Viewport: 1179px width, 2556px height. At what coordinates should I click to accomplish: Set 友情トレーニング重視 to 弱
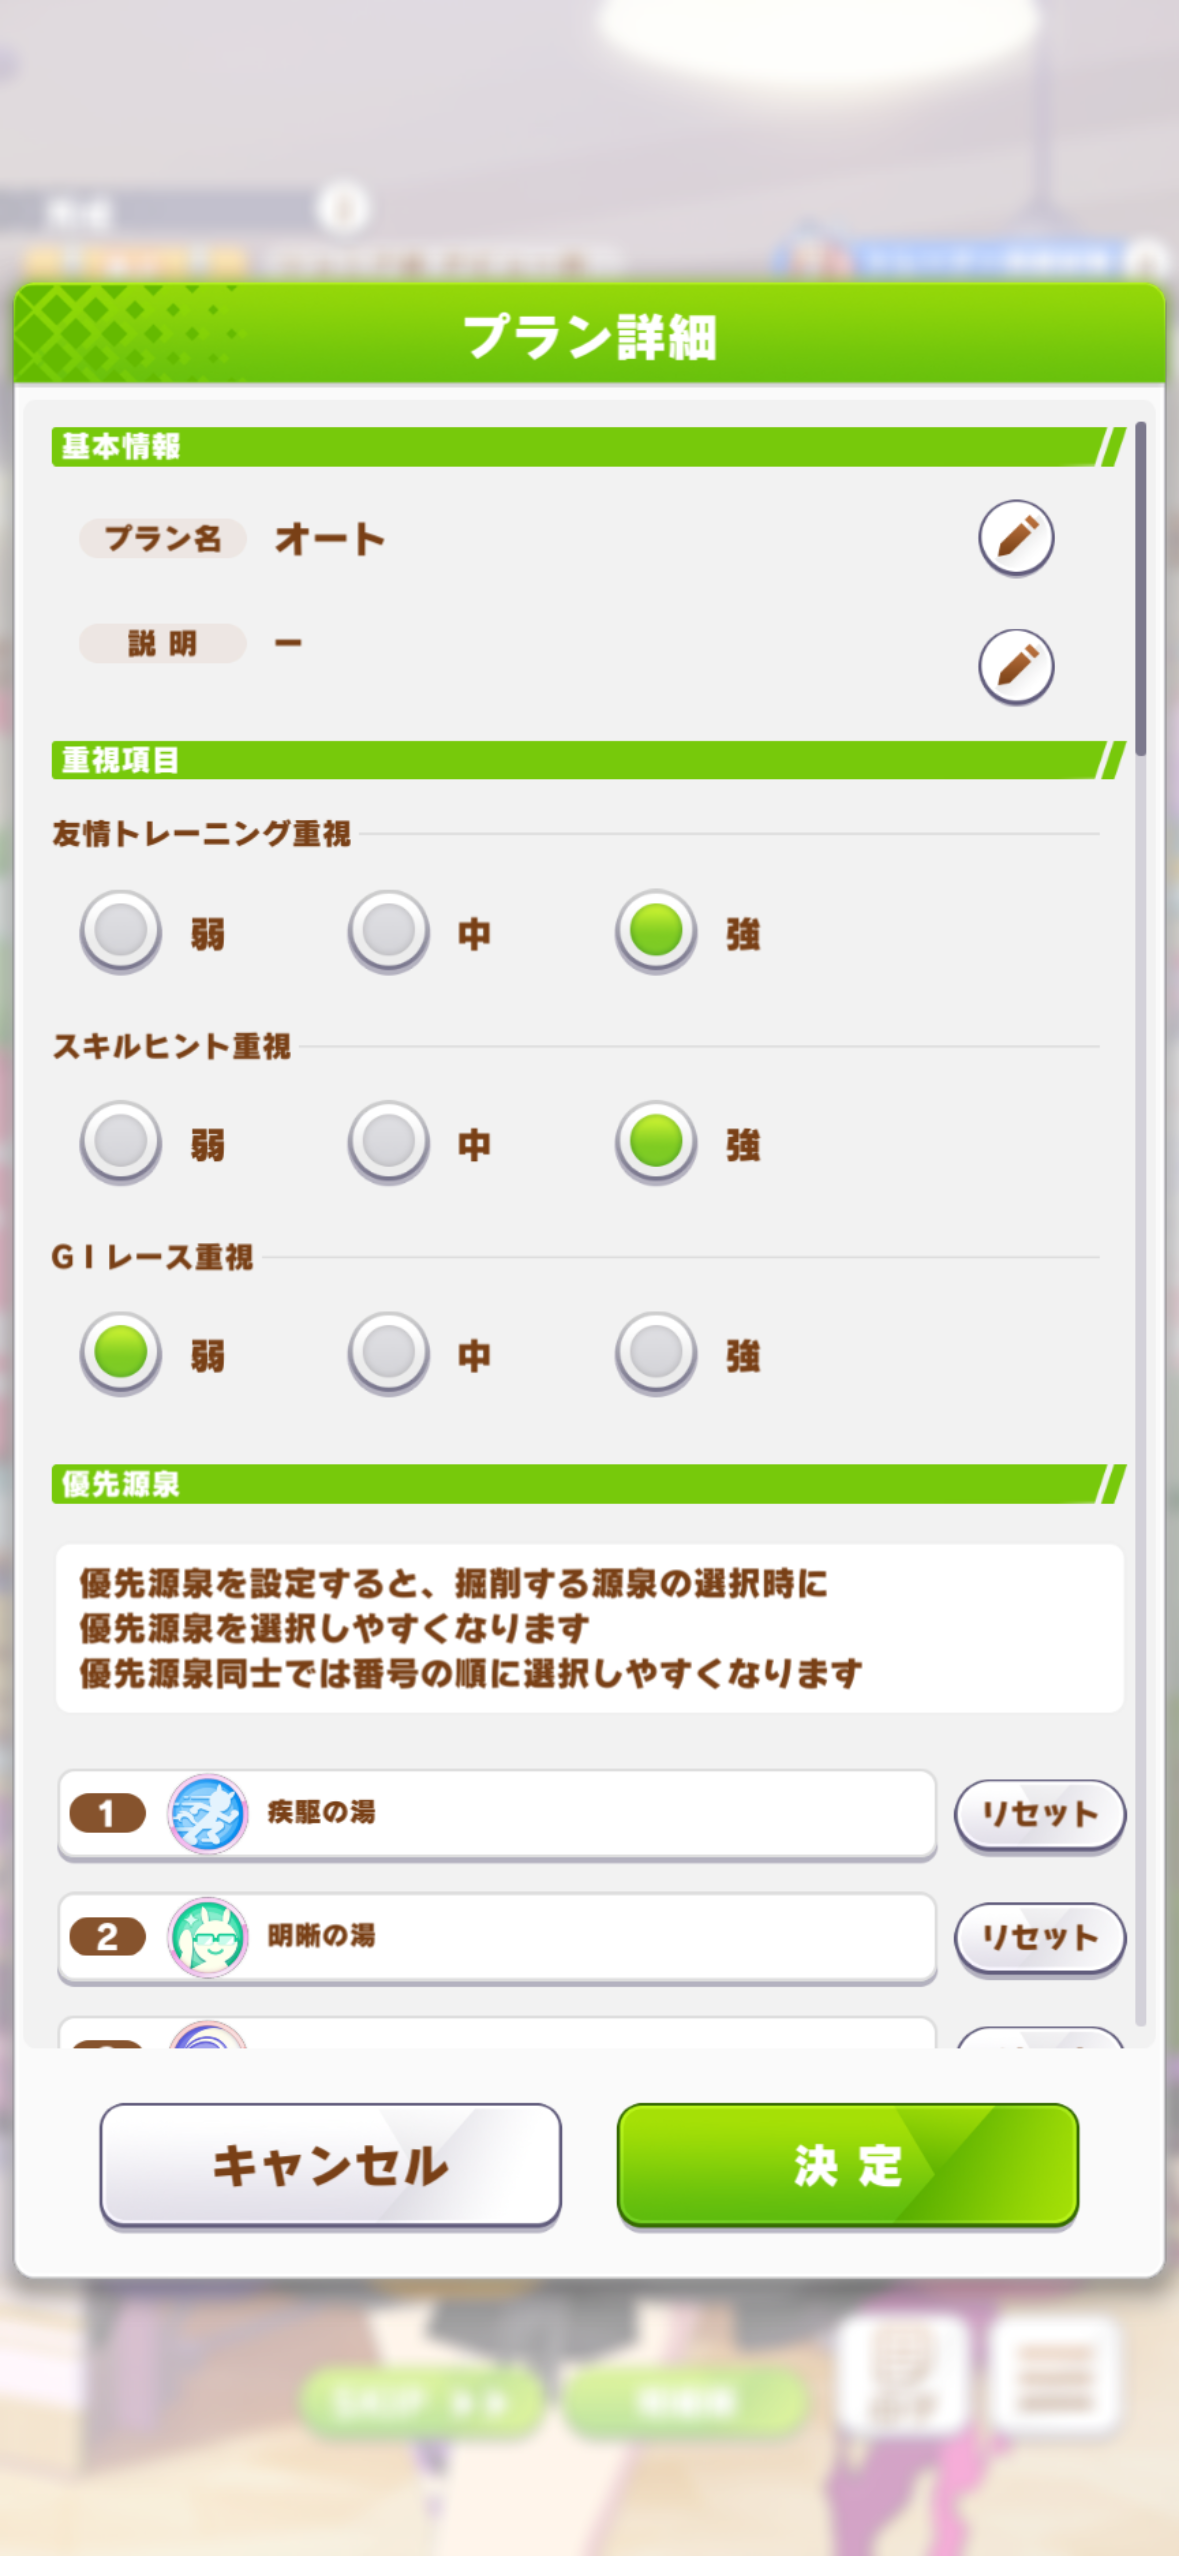tap(121, 931)
